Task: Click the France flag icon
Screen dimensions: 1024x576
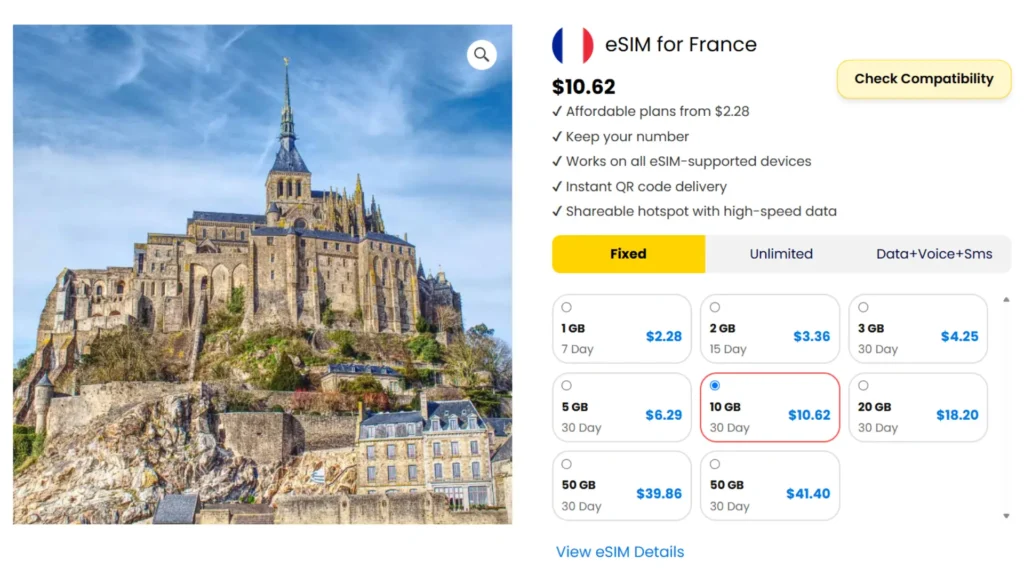Action: pos(572,45)
